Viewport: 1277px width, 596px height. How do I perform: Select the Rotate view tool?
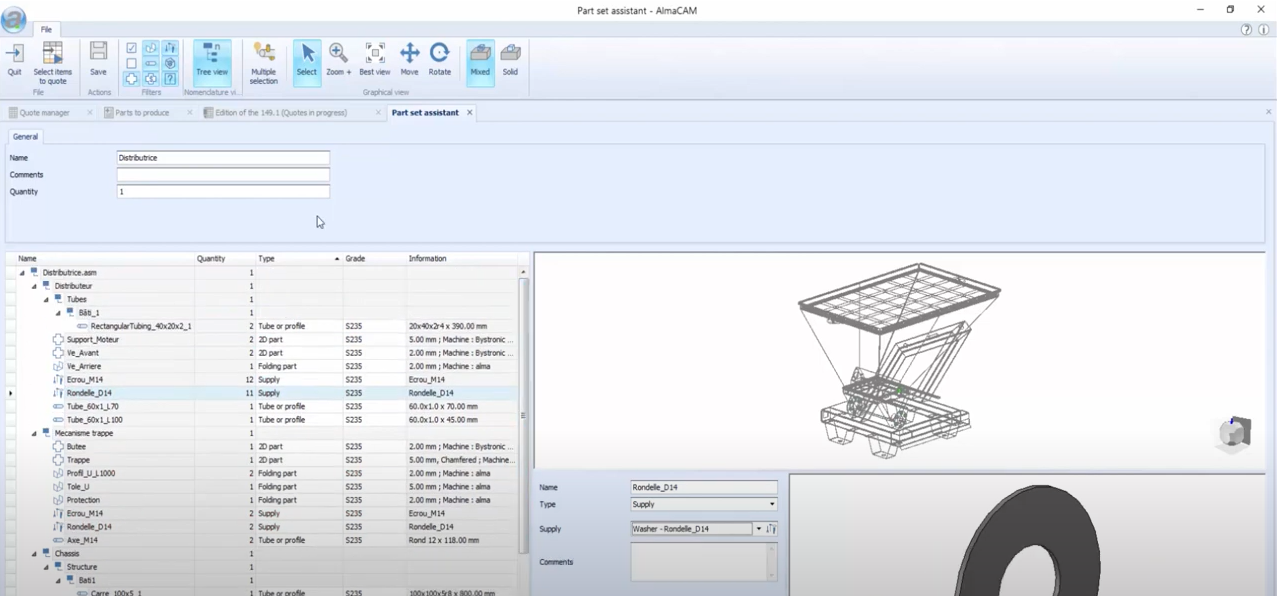439,59
